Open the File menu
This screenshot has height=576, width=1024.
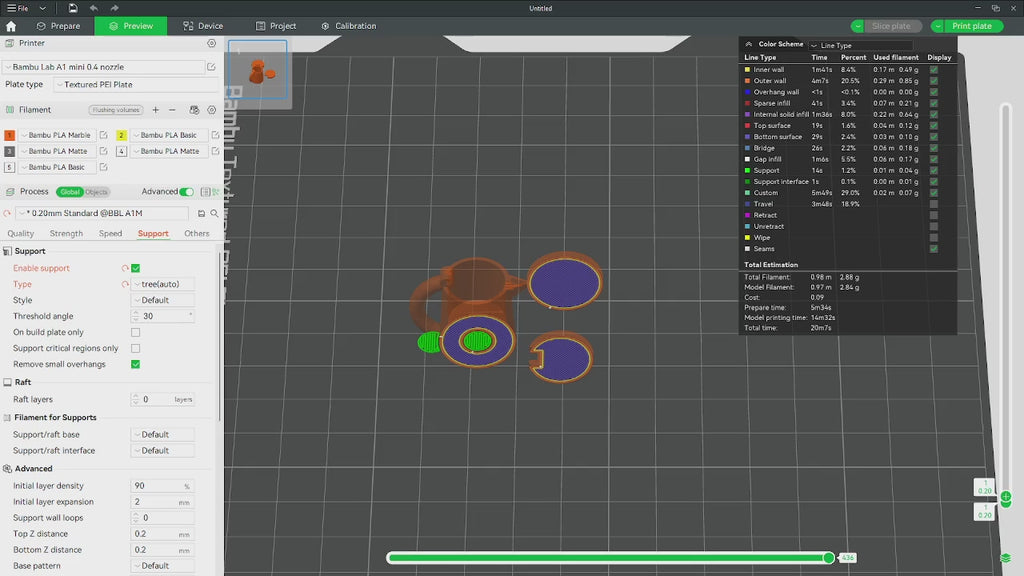(x=18, y=8)
